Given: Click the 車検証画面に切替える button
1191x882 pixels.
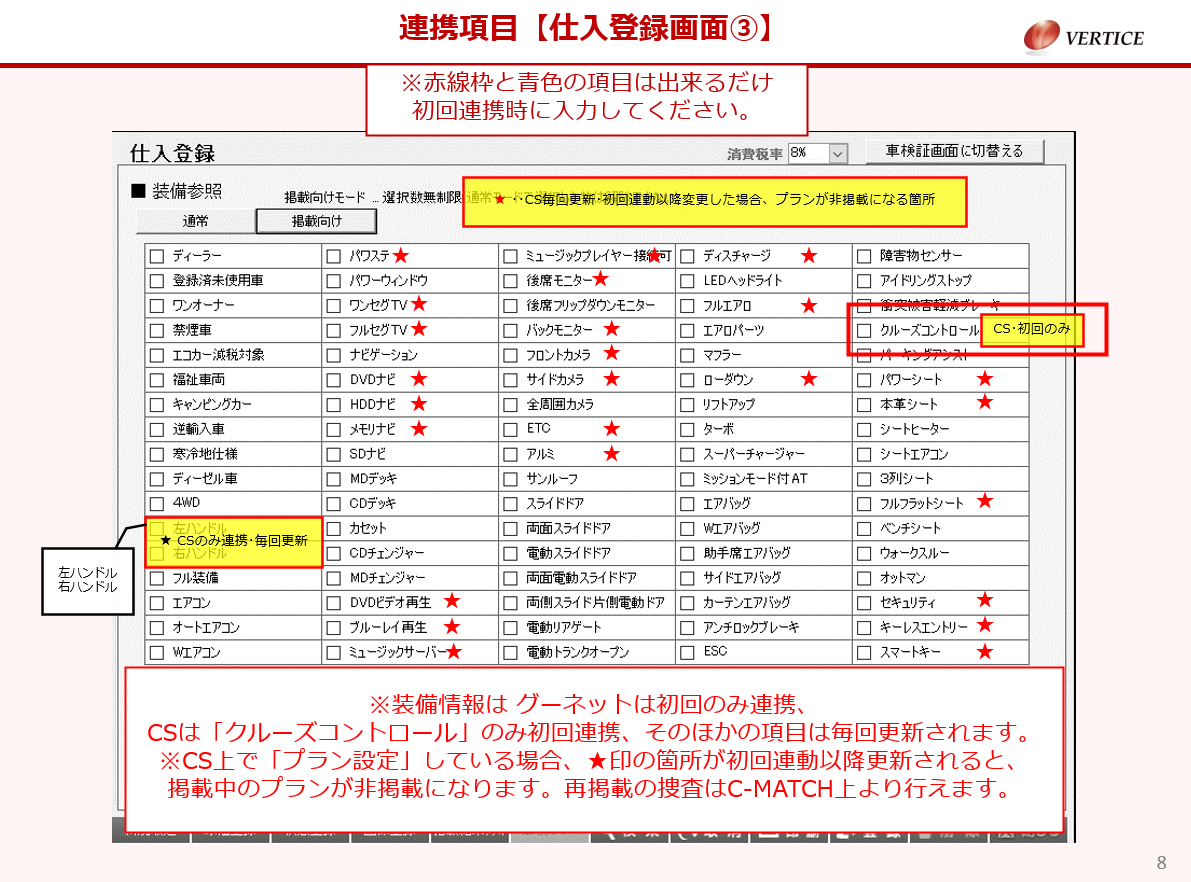Looking at the screenshot, I should coord(954,152).
